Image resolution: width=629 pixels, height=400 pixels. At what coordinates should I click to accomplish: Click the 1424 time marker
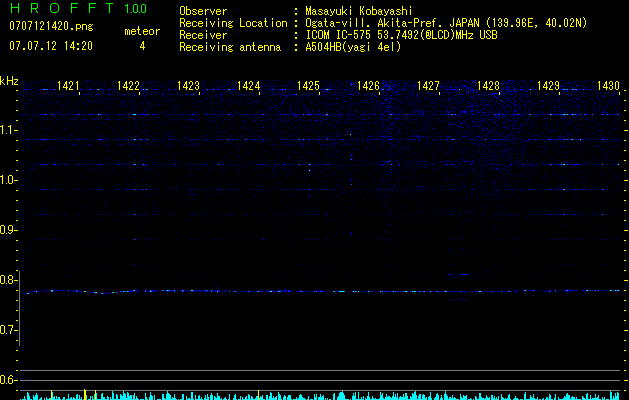248,85
